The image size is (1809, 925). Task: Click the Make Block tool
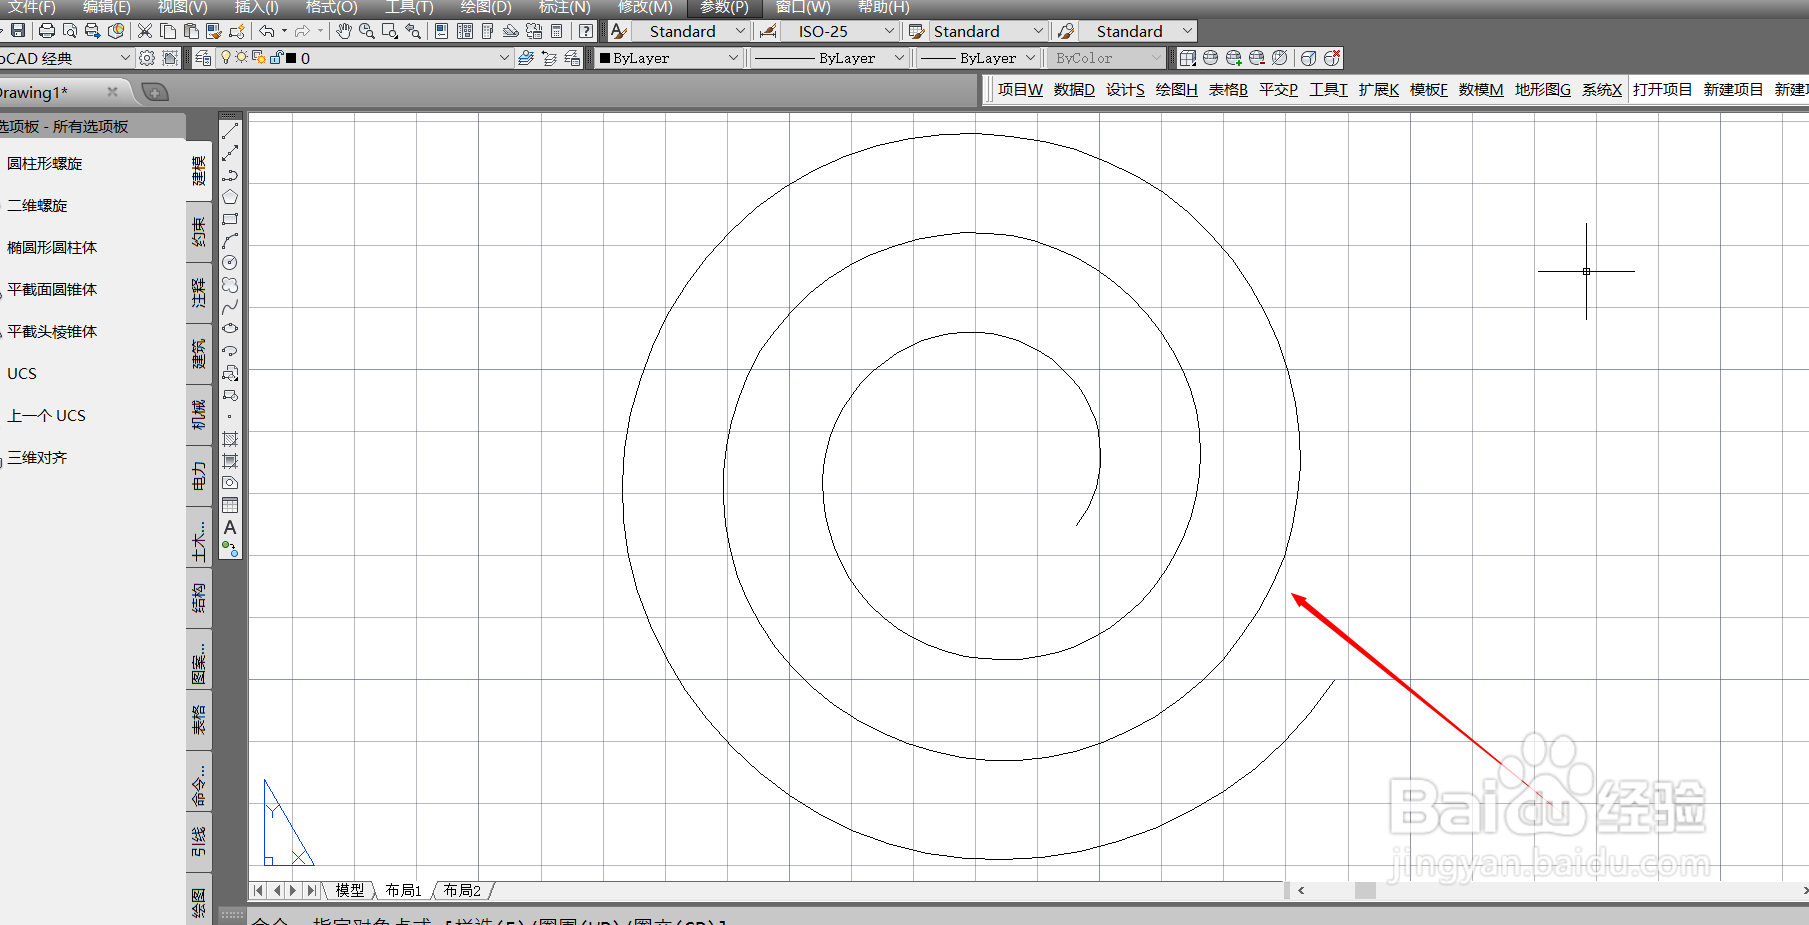[230, 395]
